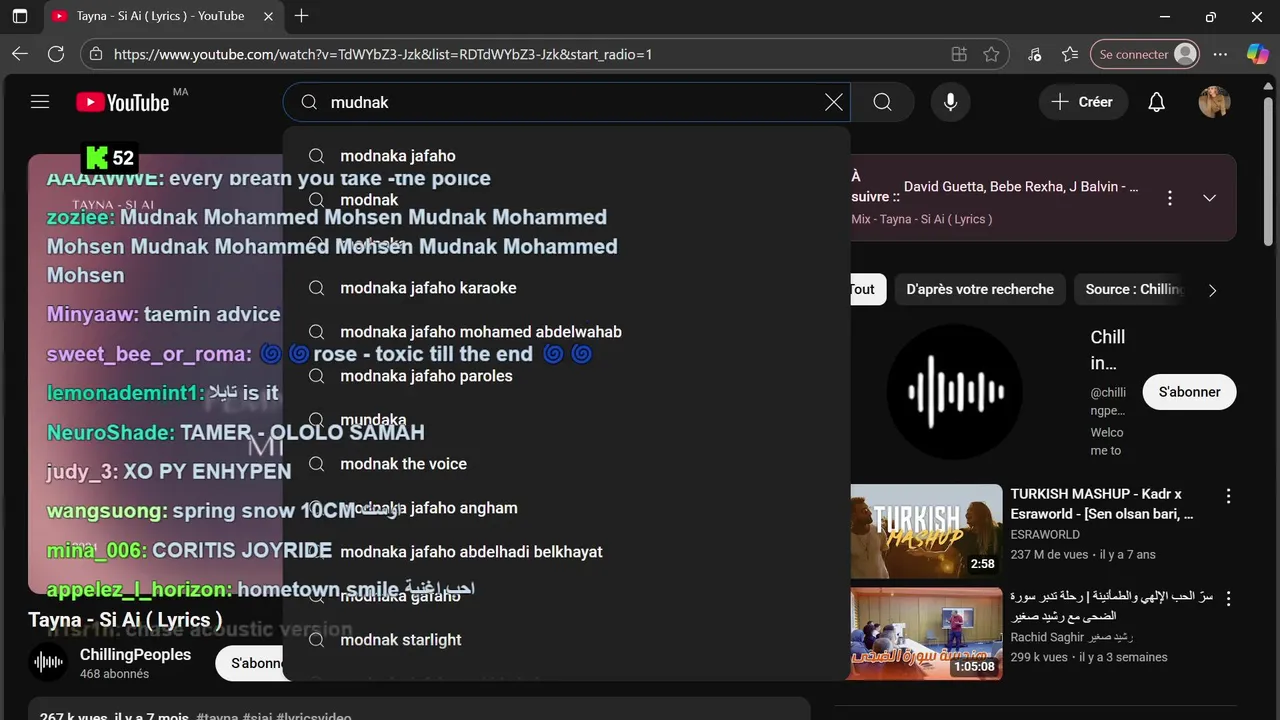Screen dimensions: 1280x720
Task: Select D'après votre recherche chip
Action: click(980, 289)
